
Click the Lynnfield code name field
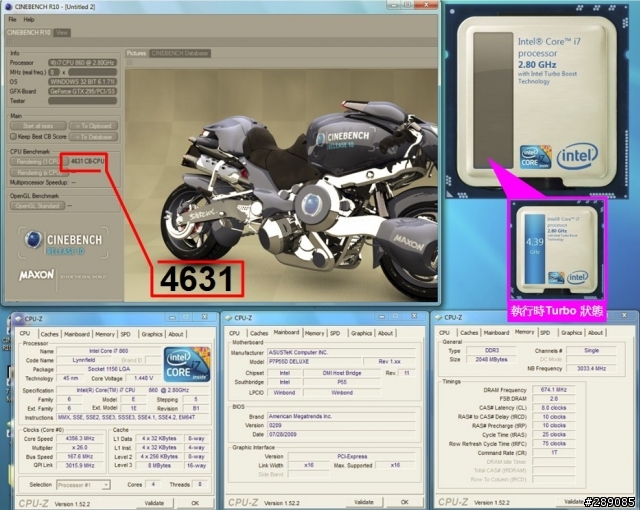coord(84,360)
